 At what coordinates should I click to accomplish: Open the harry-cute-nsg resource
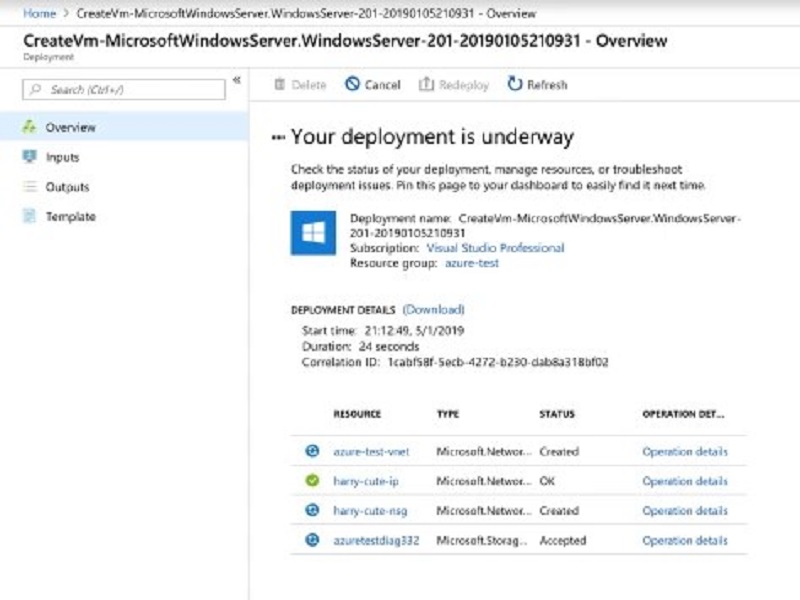(x=370, y=511)
